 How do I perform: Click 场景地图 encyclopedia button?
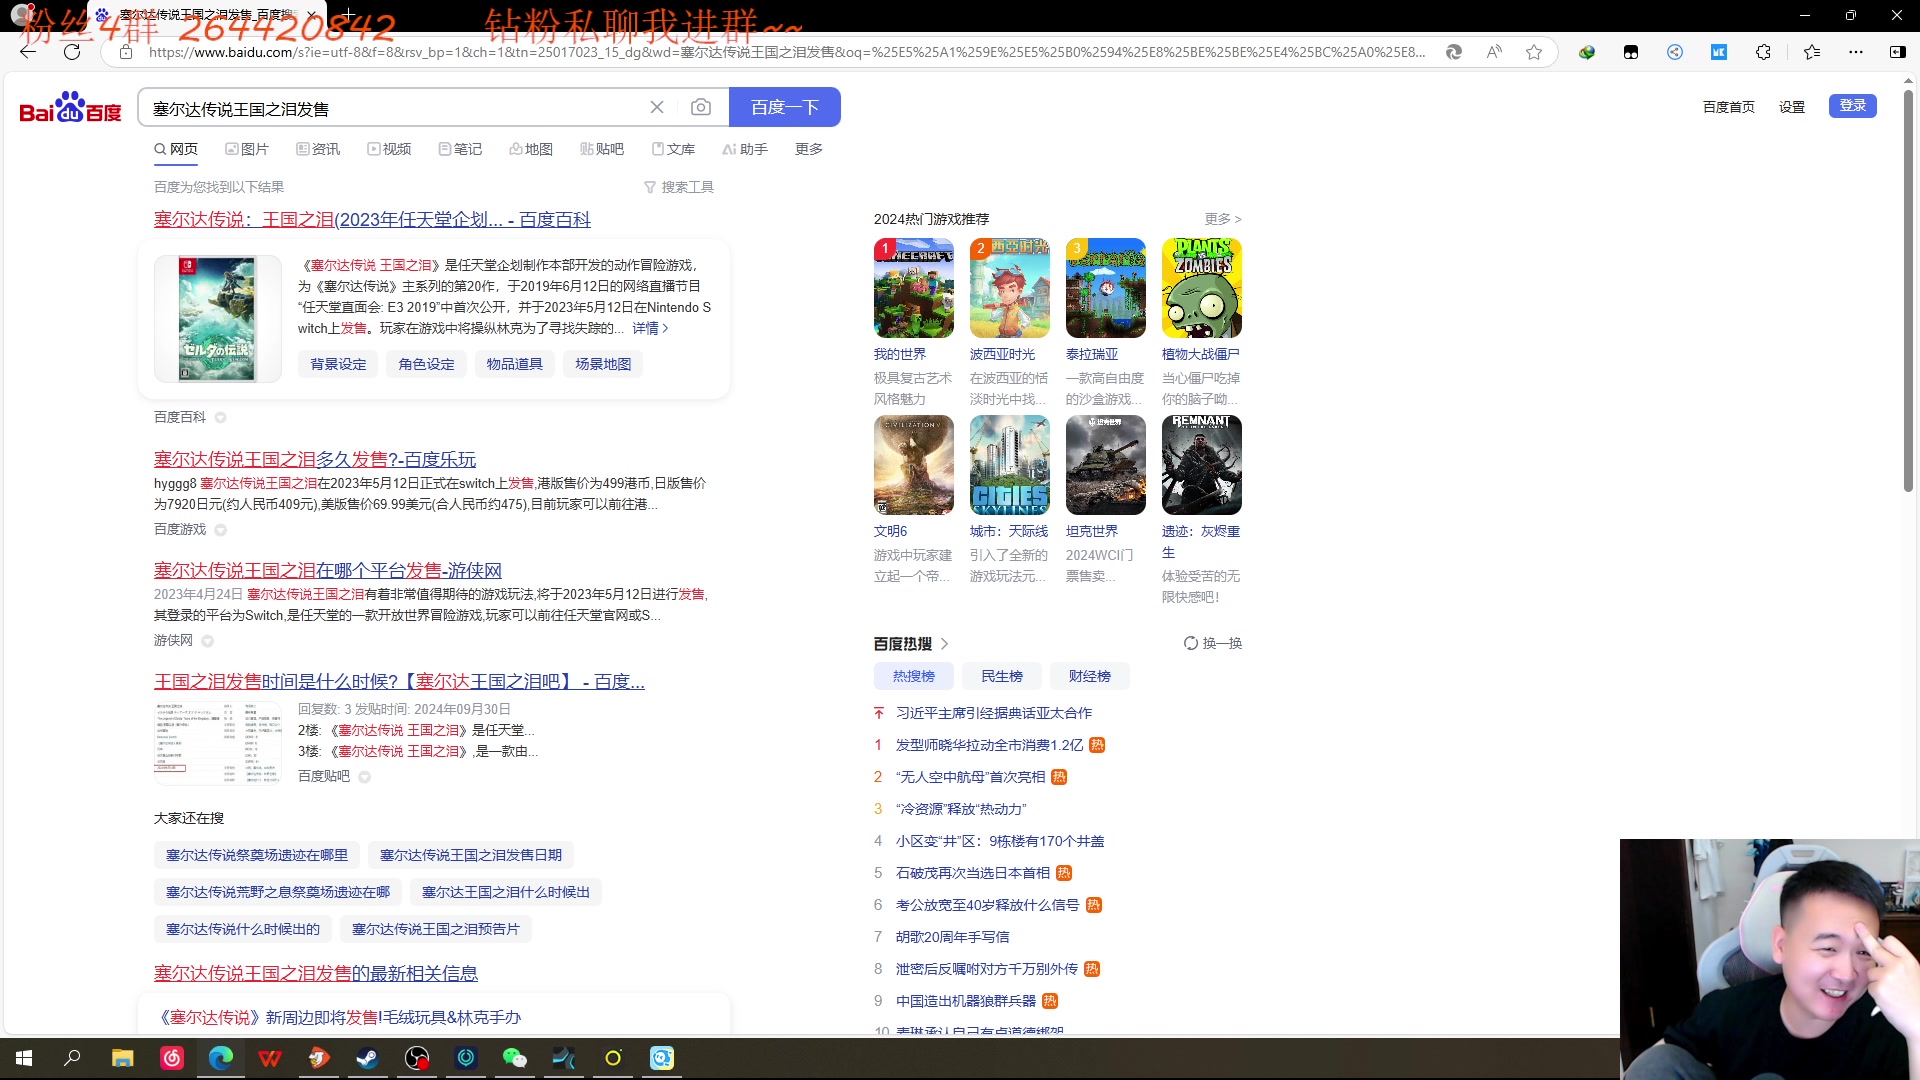[x=603, y=364]
